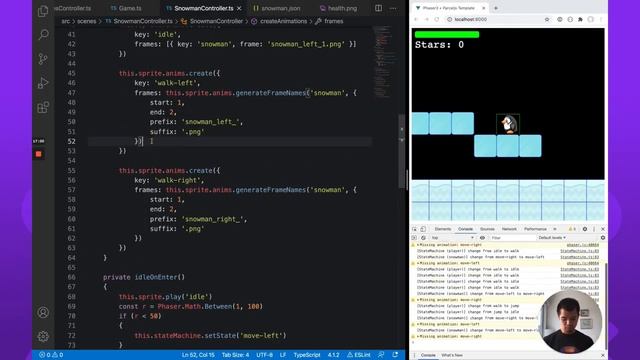640x360 pixels.
Task: Click the ESLint status bar item
Action: 359,355
